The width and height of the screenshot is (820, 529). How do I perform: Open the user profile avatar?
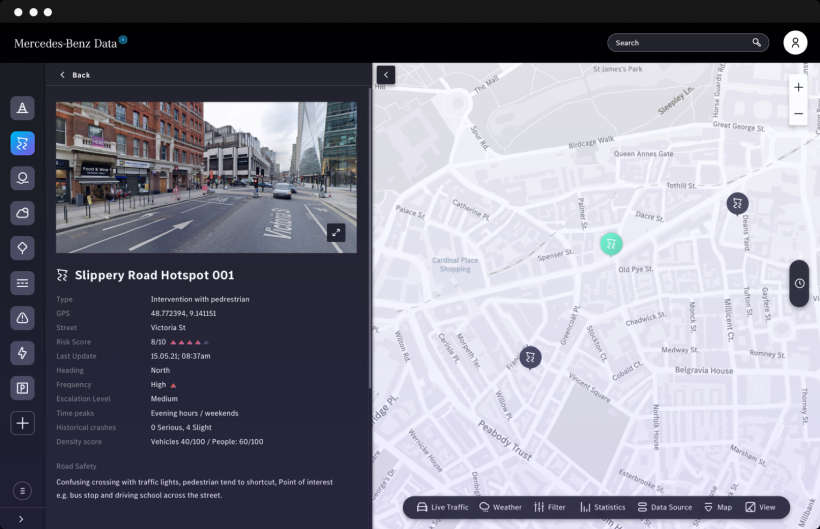coord(795,43)
